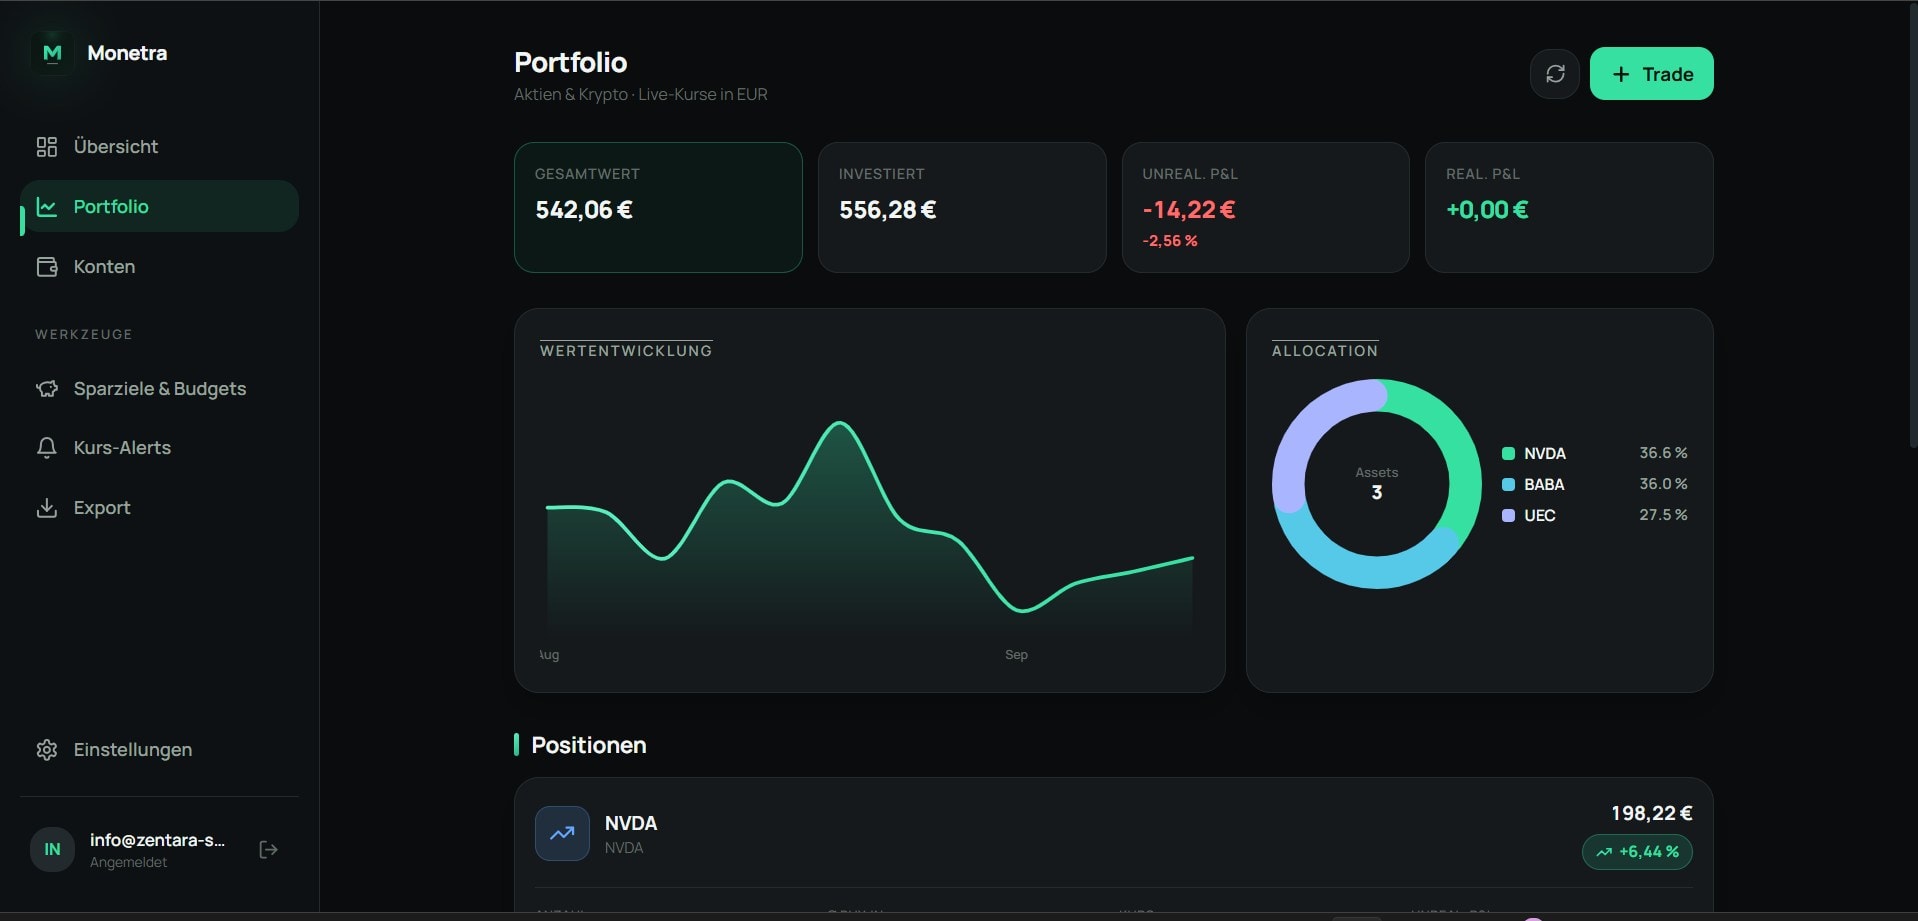Click the donut chart center Assets 3
Screen dimensions: 1918x921
(1377, 484)
